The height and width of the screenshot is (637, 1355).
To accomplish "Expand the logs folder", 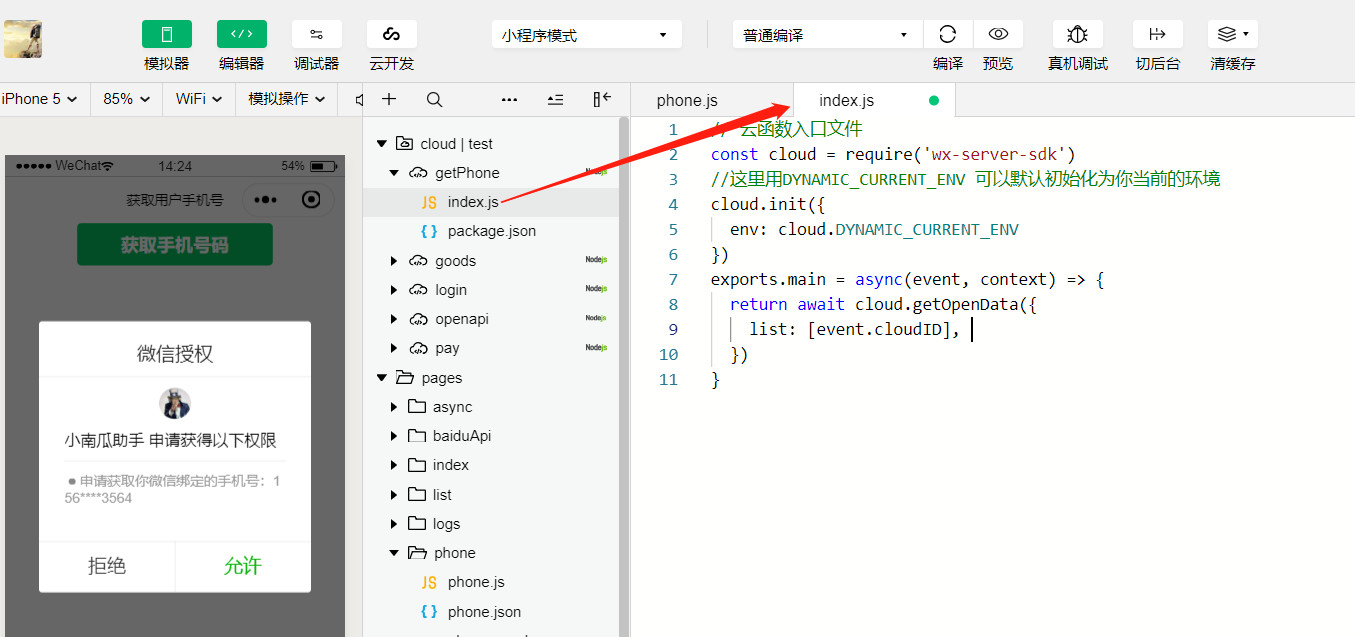I will [x=394, y=524].
